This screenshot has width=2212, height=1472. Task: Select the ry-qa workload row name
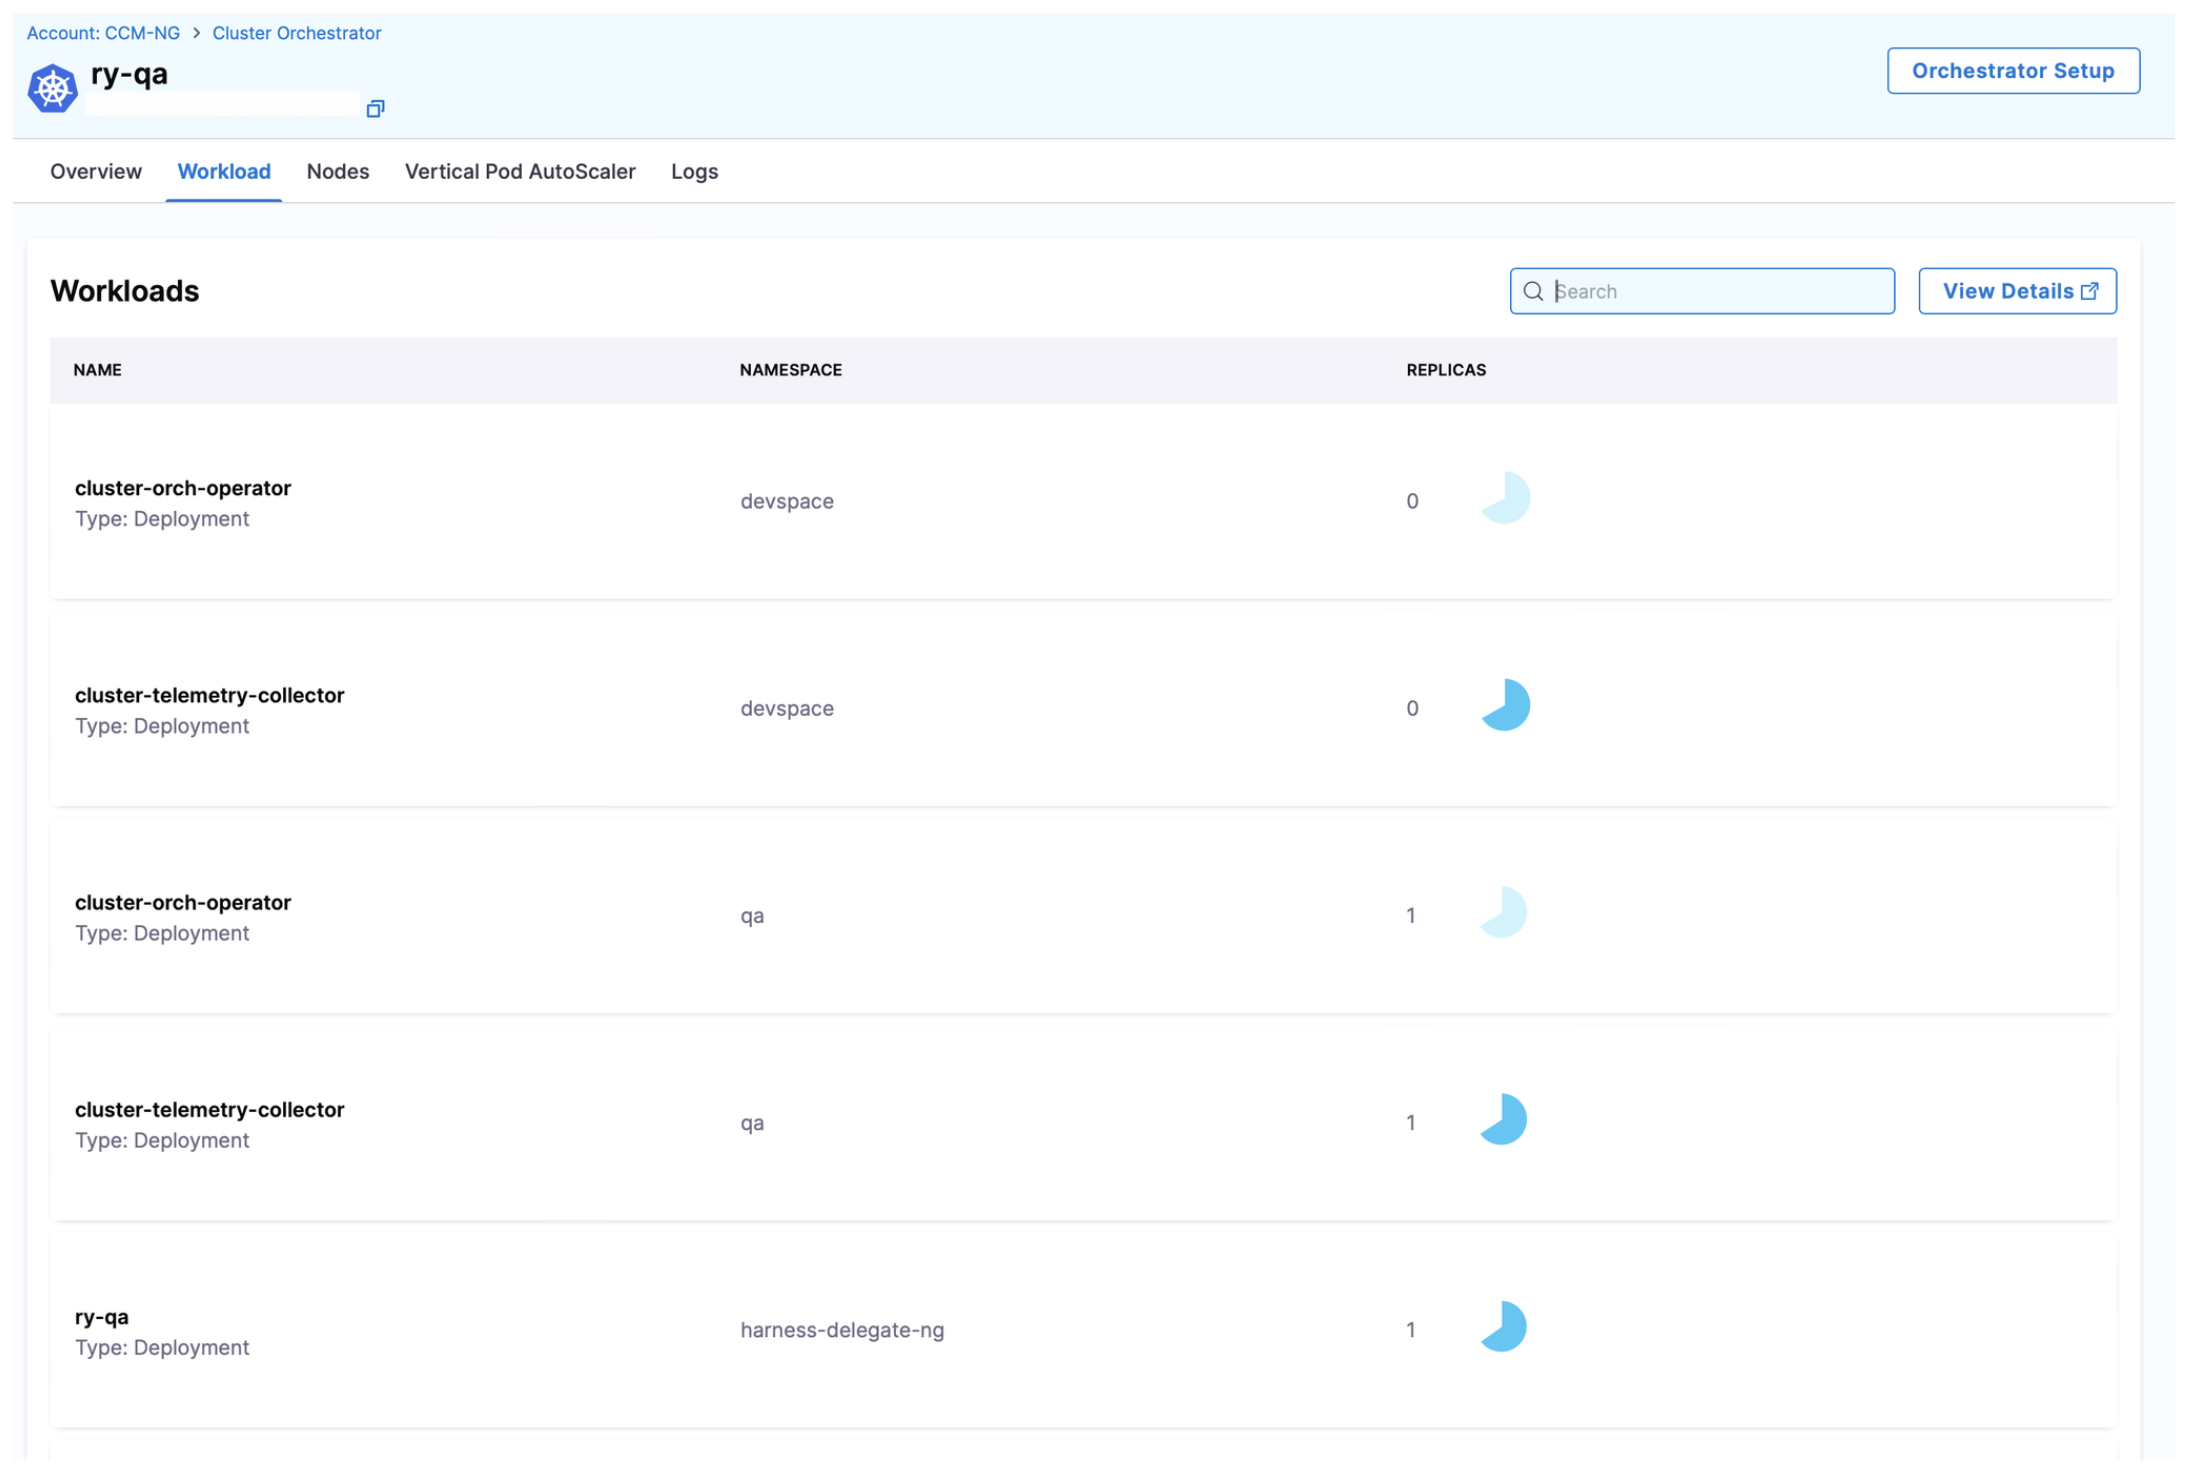102,1317
